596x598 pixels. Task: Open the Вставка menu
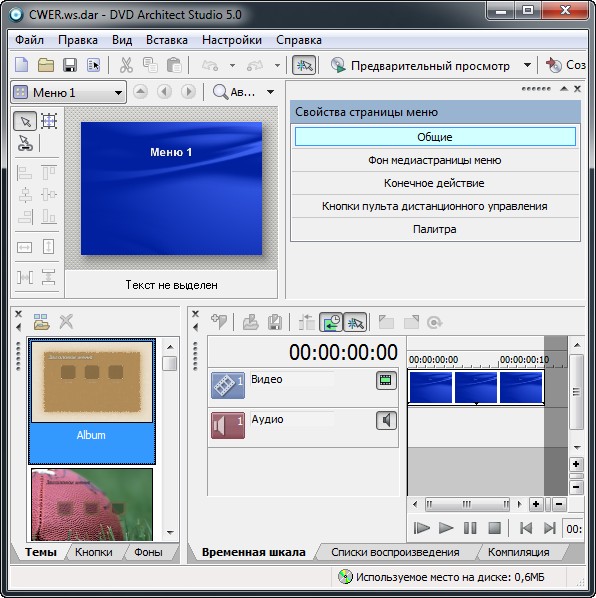(167, 40)
